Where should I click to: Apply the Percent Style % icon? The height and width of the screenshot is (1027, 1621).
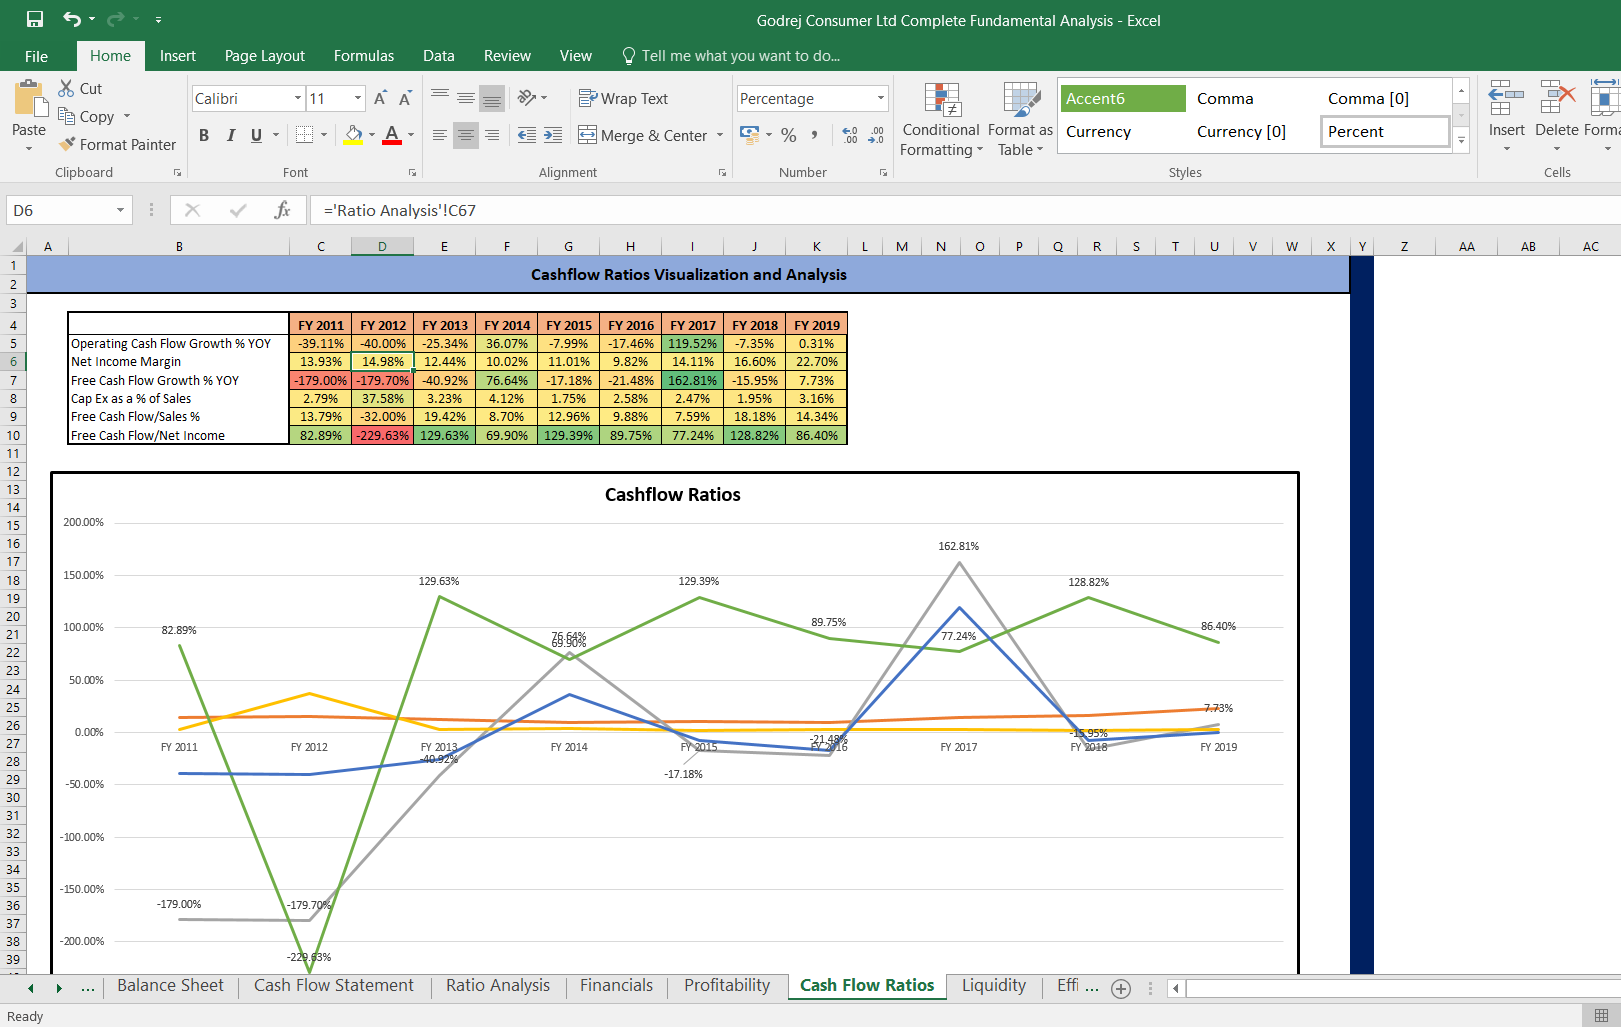[x=789, y=135]
